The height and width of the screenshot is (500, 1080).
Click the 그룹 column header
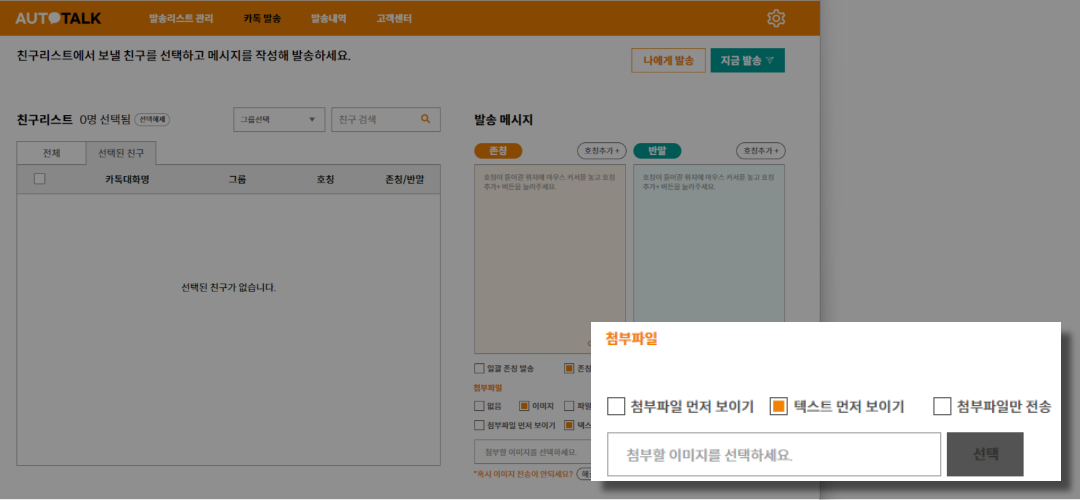[237, 180]
